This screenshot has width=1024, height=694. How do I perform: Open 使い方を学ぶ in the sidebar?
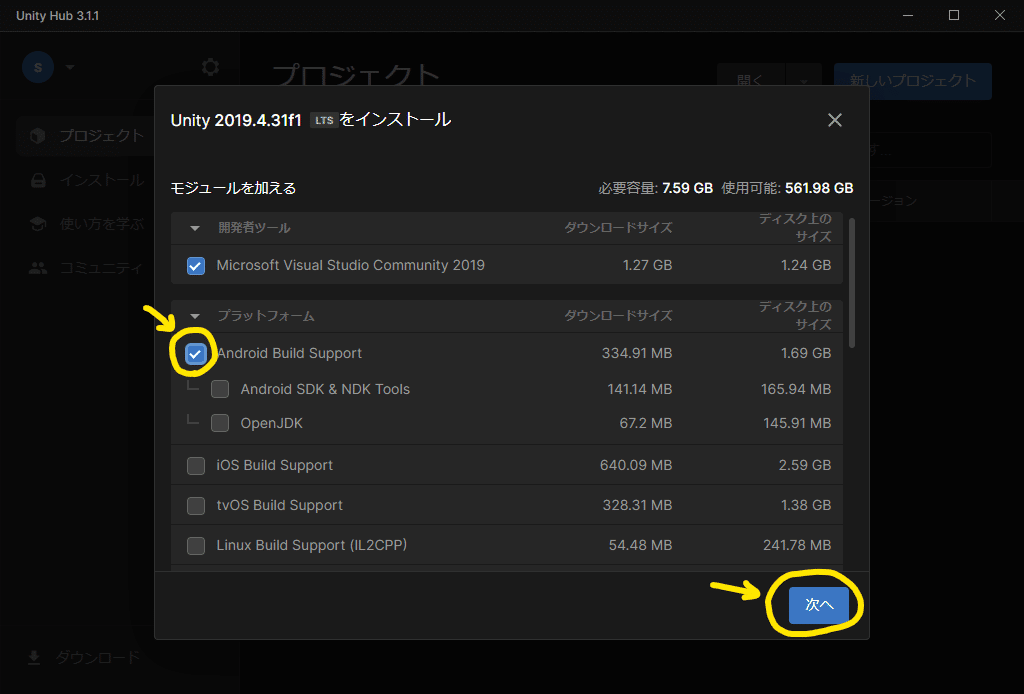pyautogui.click(x=87, y=224)
